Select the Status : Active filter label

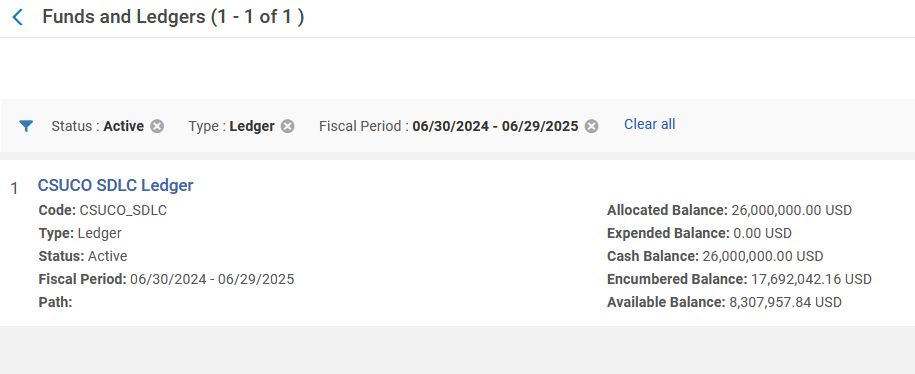[x=97, y=126]
